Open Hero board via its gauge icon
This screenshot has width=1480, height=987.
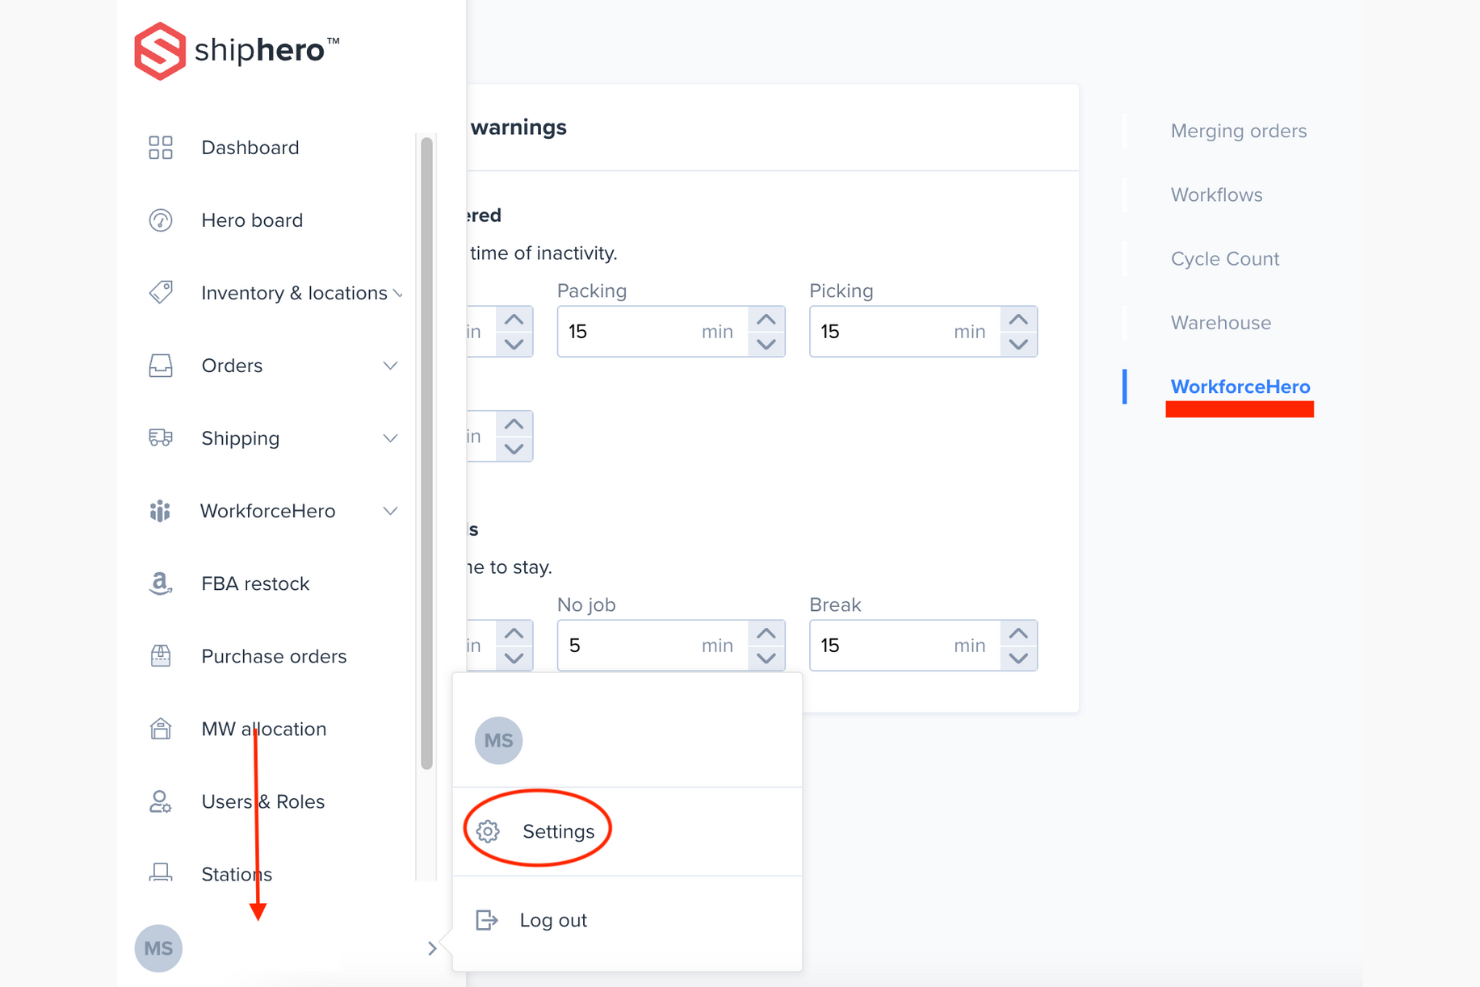160,220
